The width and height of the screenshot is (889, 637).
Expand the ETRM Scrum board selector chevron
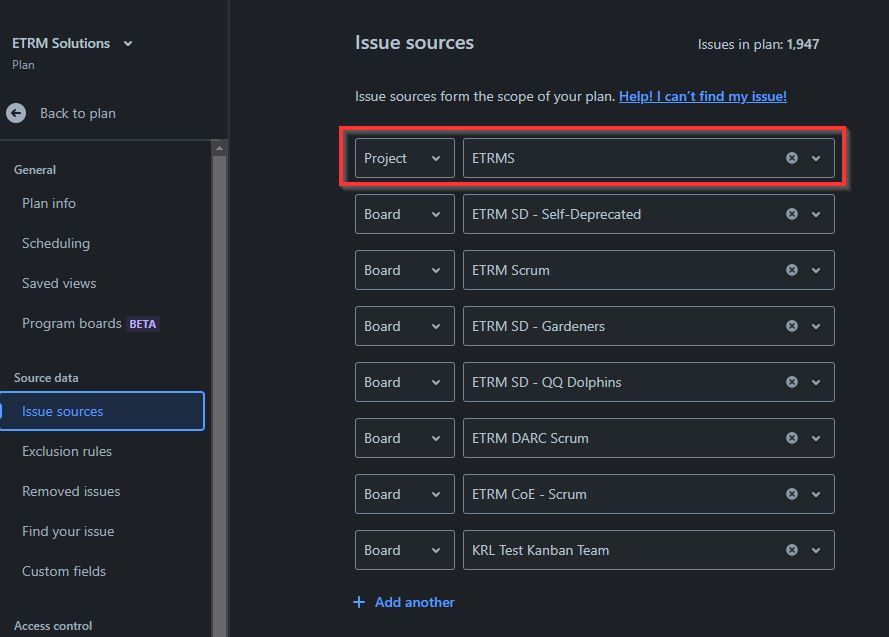[816, 270]
